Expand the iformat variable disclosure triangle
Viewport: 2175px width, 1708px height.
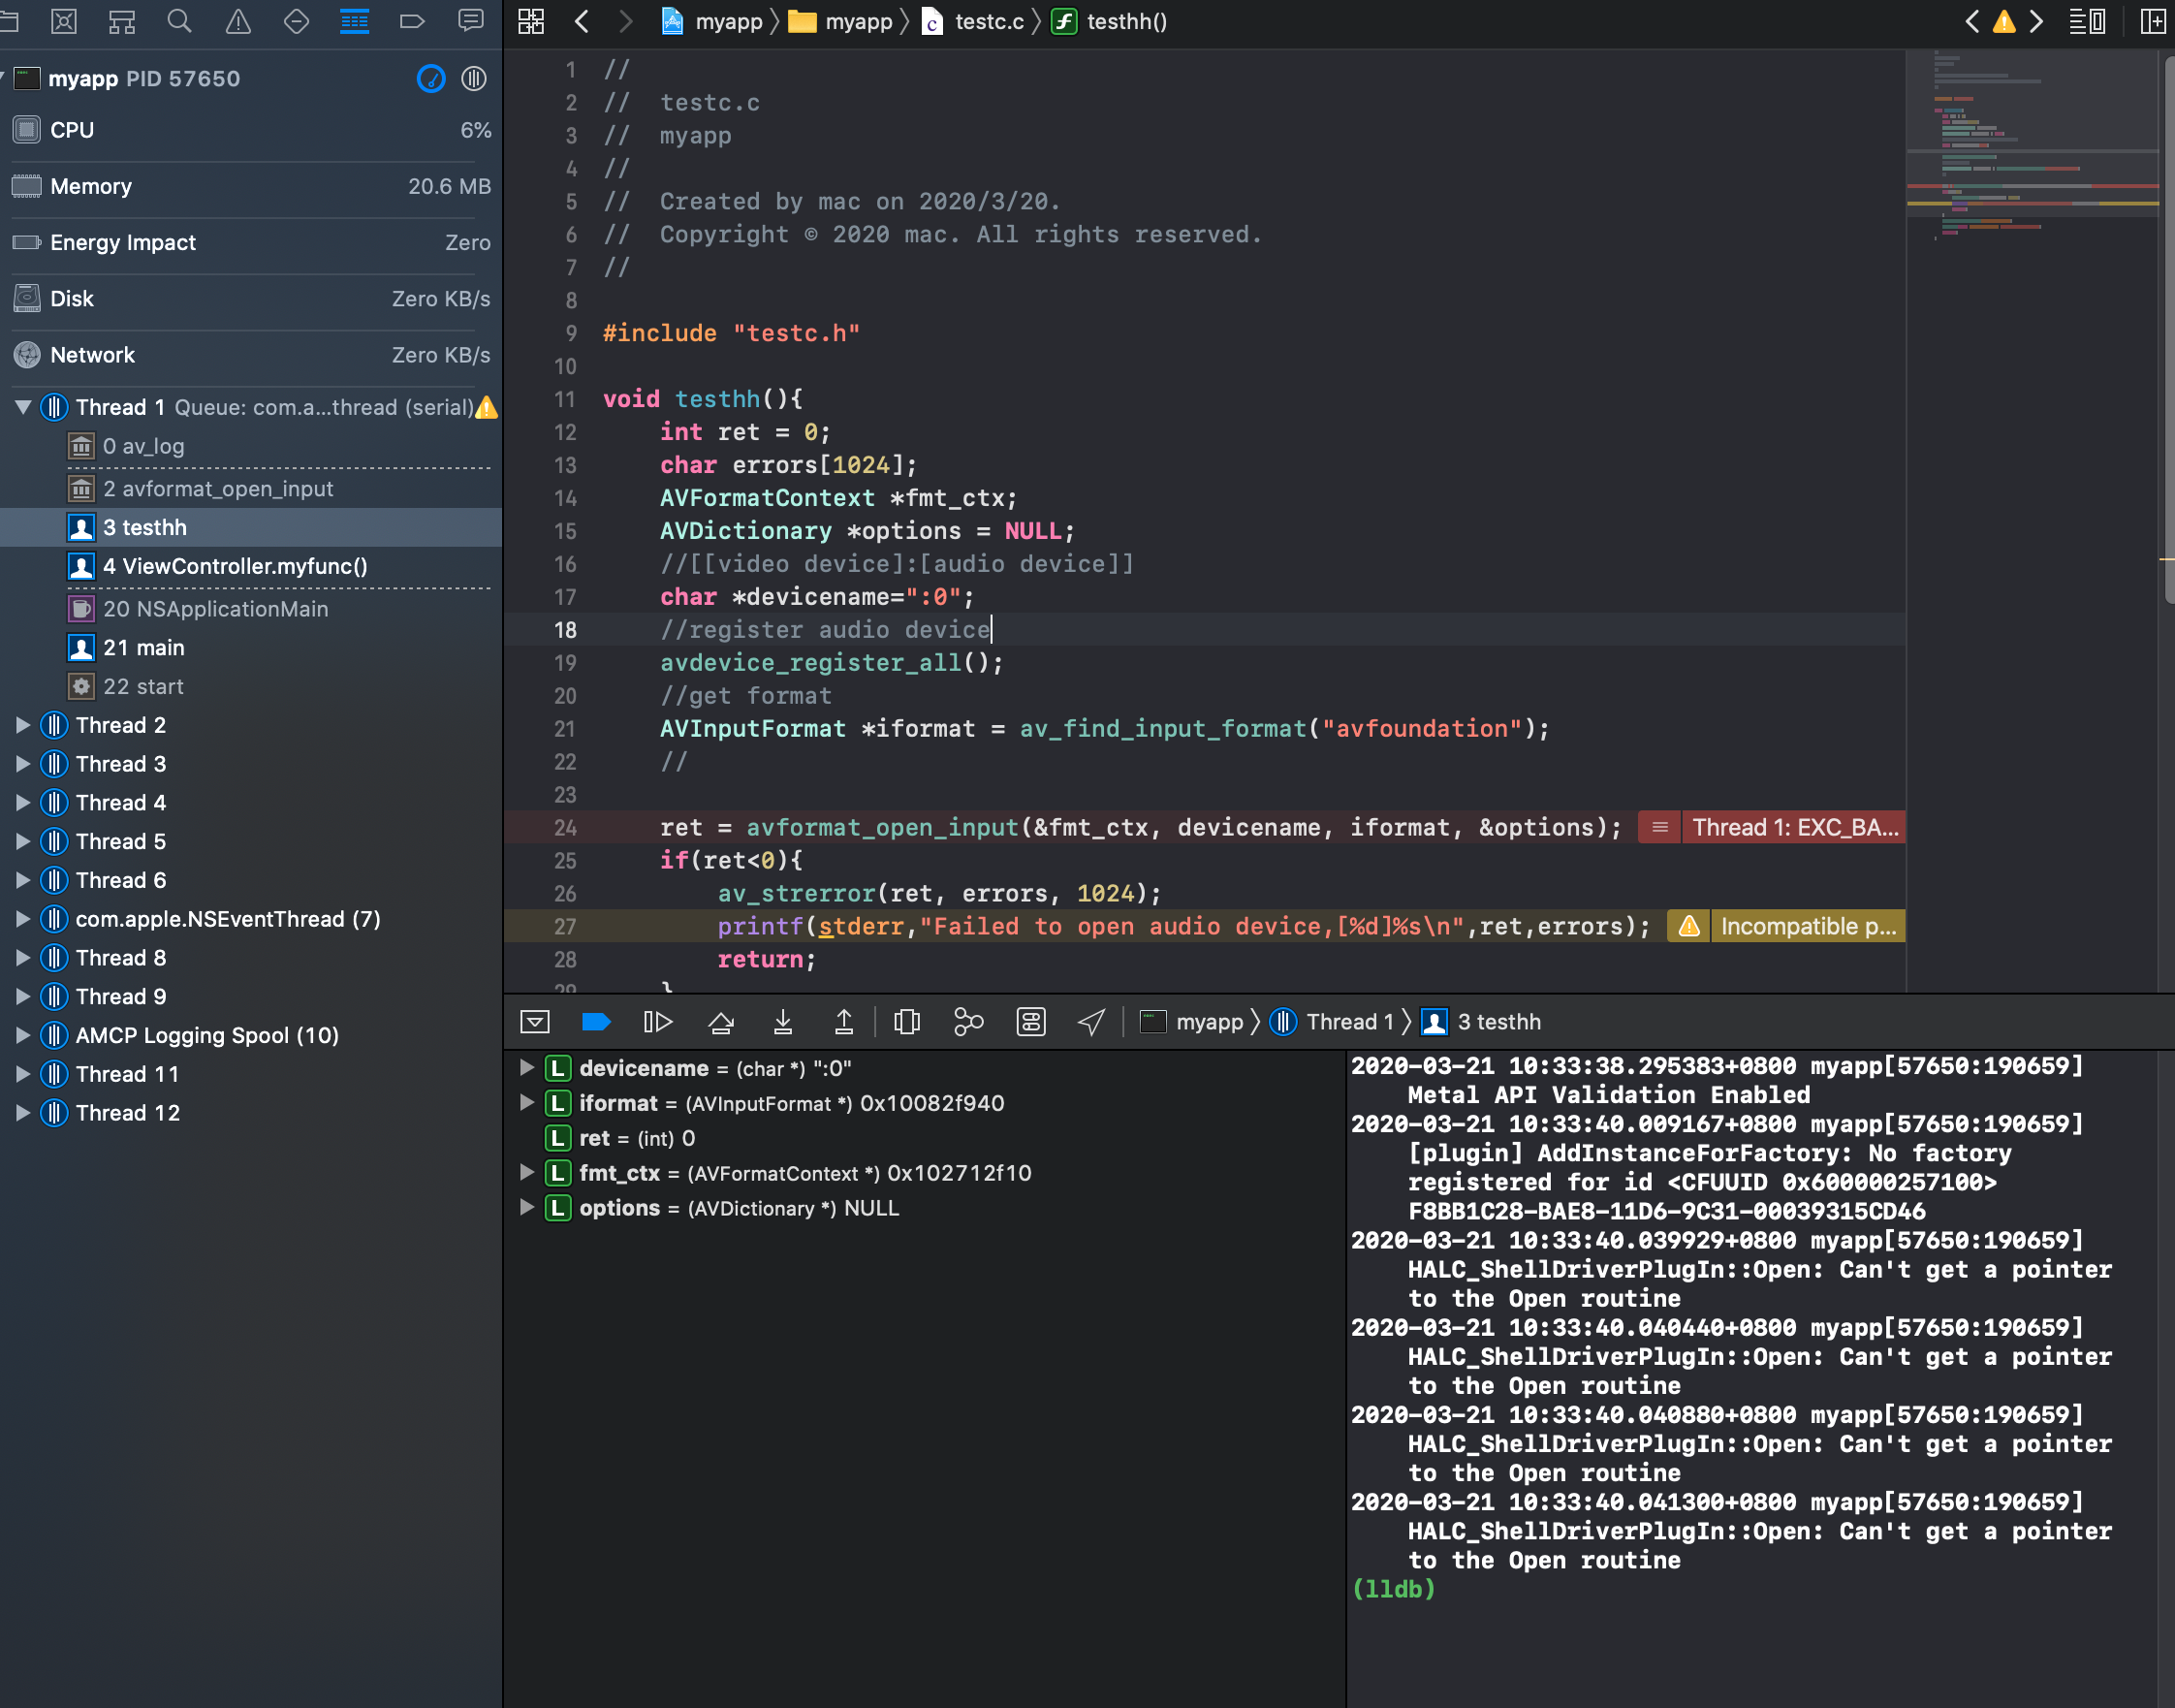tap(528, 1102)
